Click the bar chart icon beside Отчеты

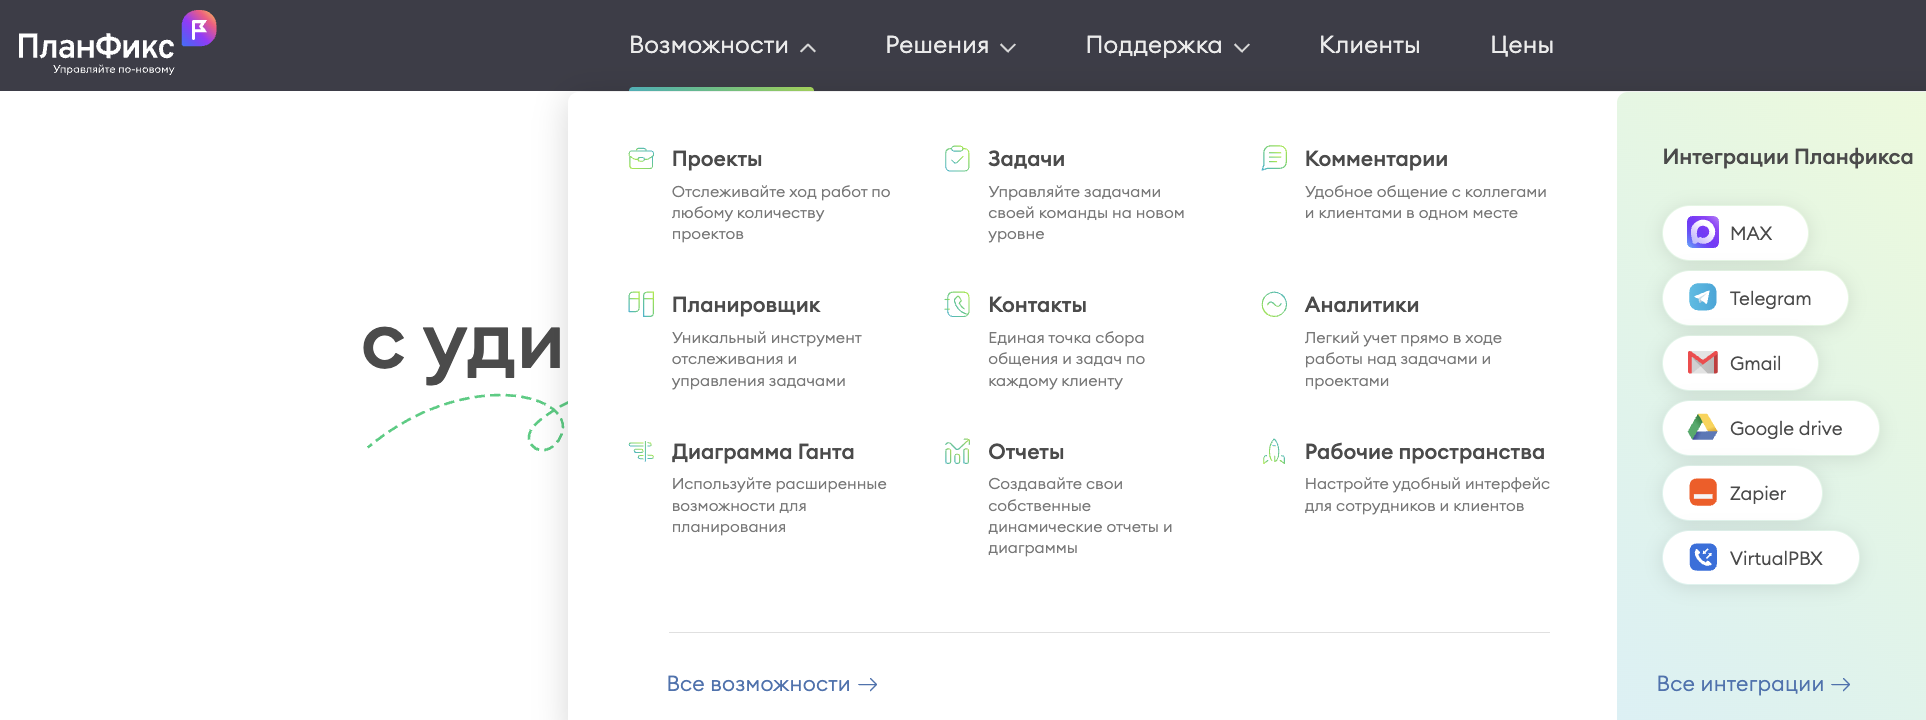coord(957,452)
